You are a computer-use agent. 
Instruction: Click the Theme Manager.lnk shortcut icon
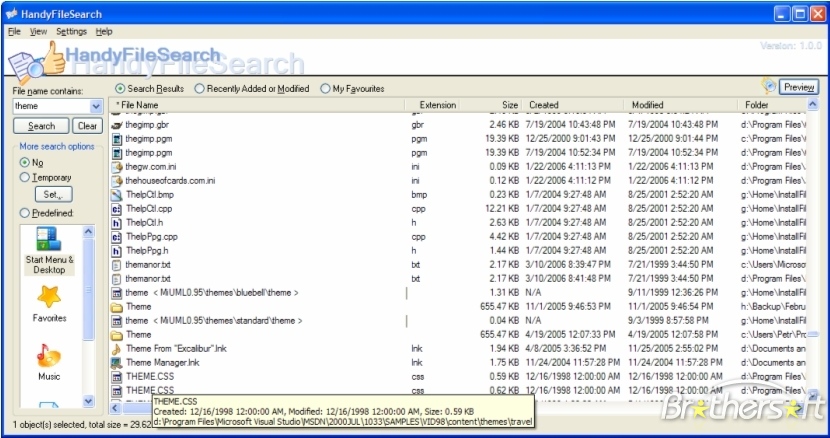pos(116,363)
